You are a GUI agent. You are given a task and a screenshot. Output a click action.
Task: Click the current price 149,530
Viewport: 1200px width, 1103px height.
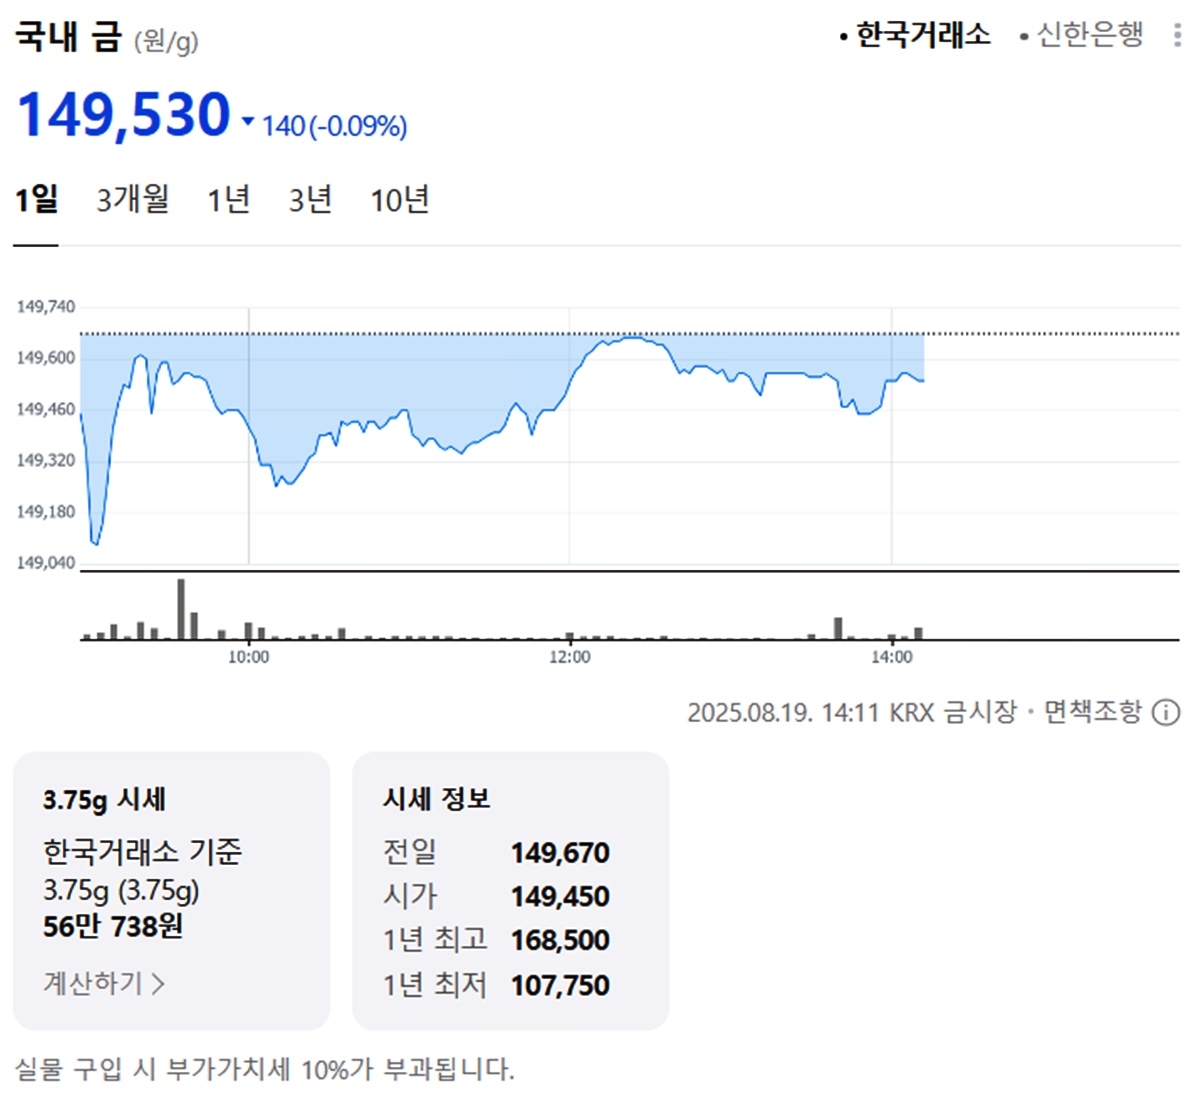(124, 114)
